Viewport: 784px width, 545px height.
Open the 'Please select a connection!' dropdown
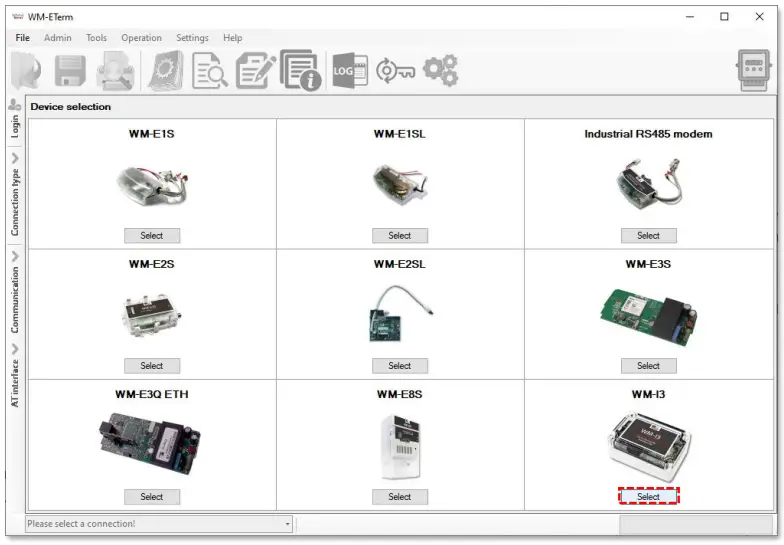click(x=159, y=524)
